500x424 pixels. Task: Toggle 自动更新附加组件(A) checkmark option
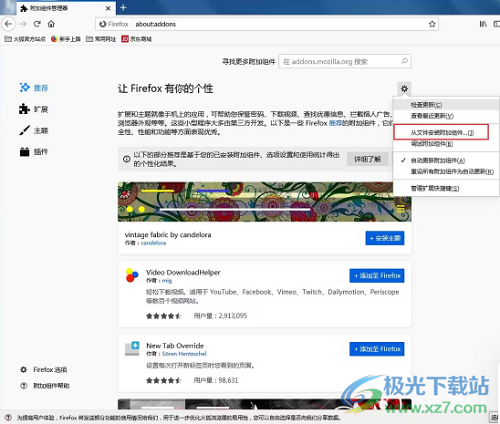[446, 160]
